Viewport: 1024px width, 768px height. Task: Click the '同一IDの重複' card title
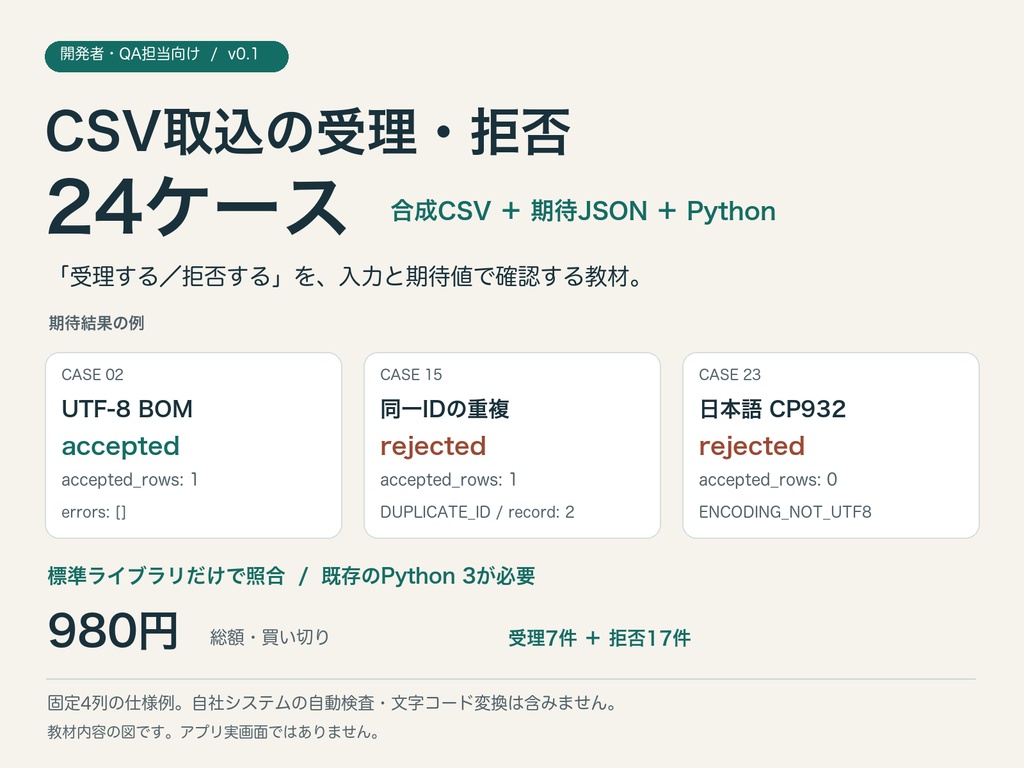pyautogui.click(x=445, y=409)
